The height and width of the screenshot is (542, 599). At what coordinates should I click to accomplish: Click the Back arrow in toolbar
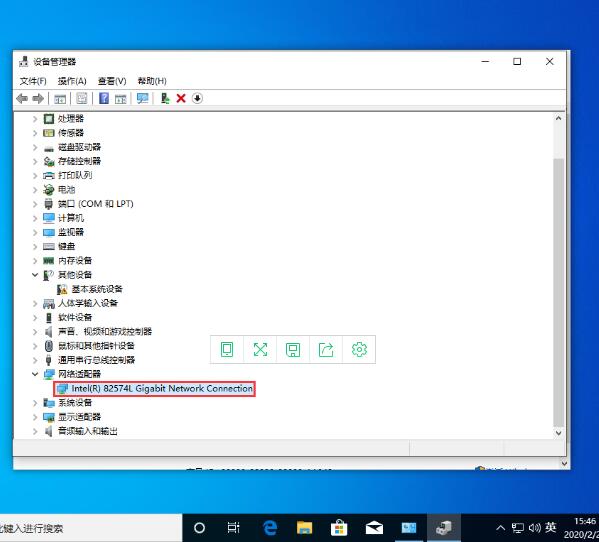tap(22, 99)
